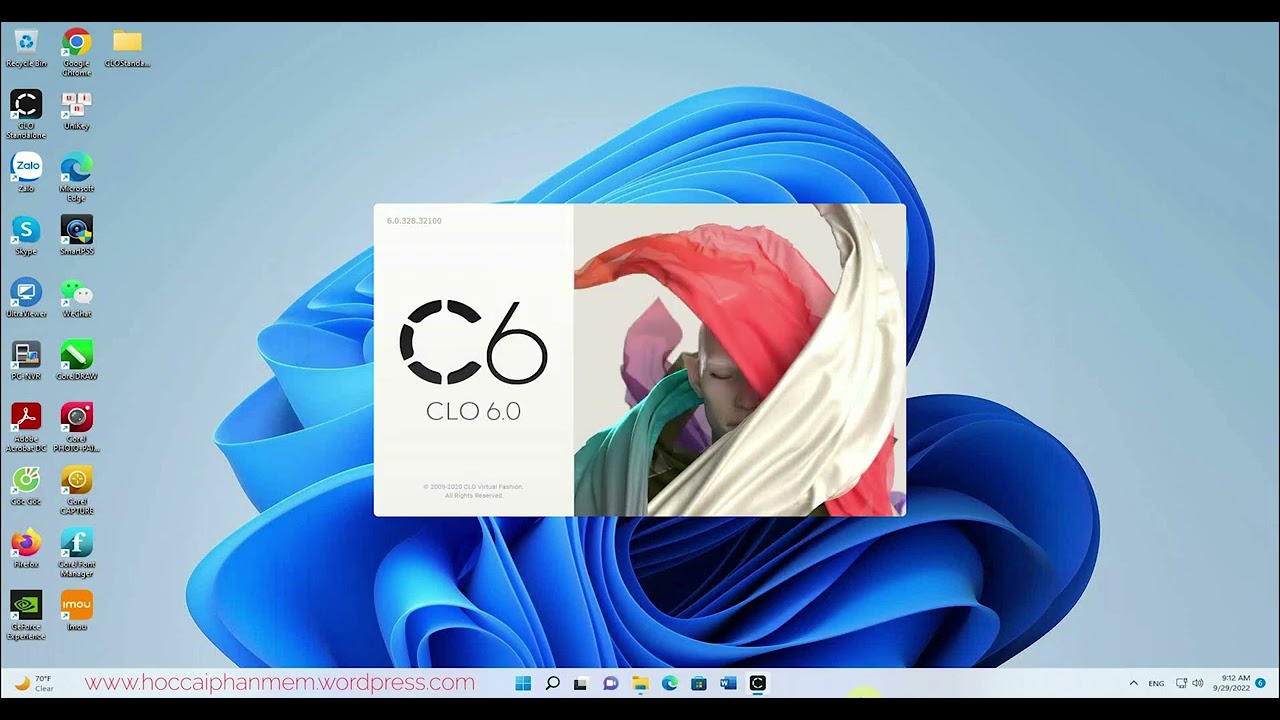Open Corel CAPTURE desktop shortcut
Screen dimensions: 1280x720
pos(77,490)
